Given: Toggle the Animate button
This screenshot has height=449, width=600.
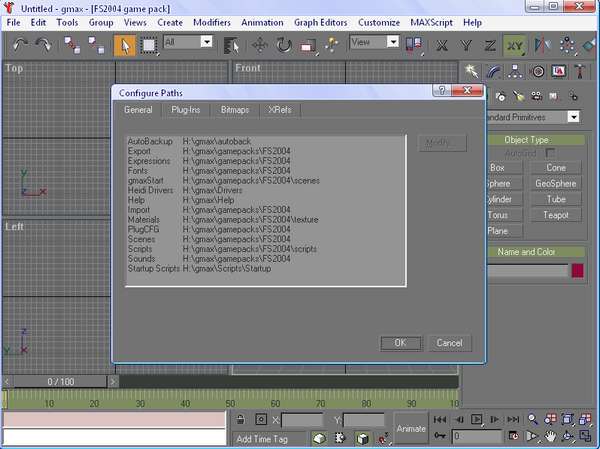Looking at the screenshot, I should [x=411, y=428].
